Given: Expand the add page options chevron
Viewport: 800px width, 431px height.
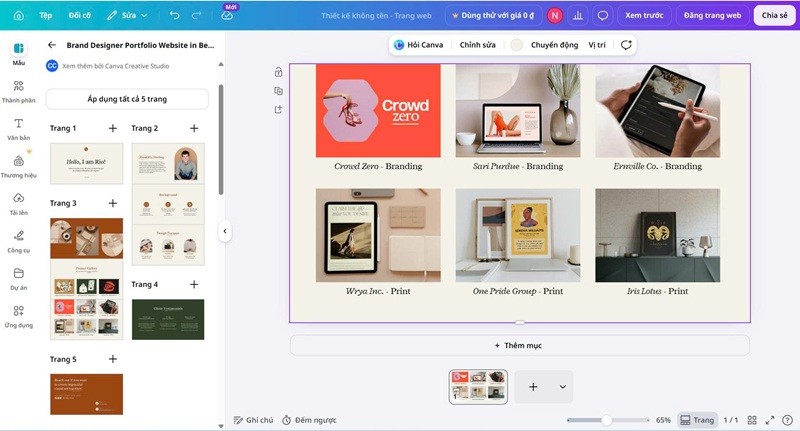Looking at the screenshot, I should point(562,387).
